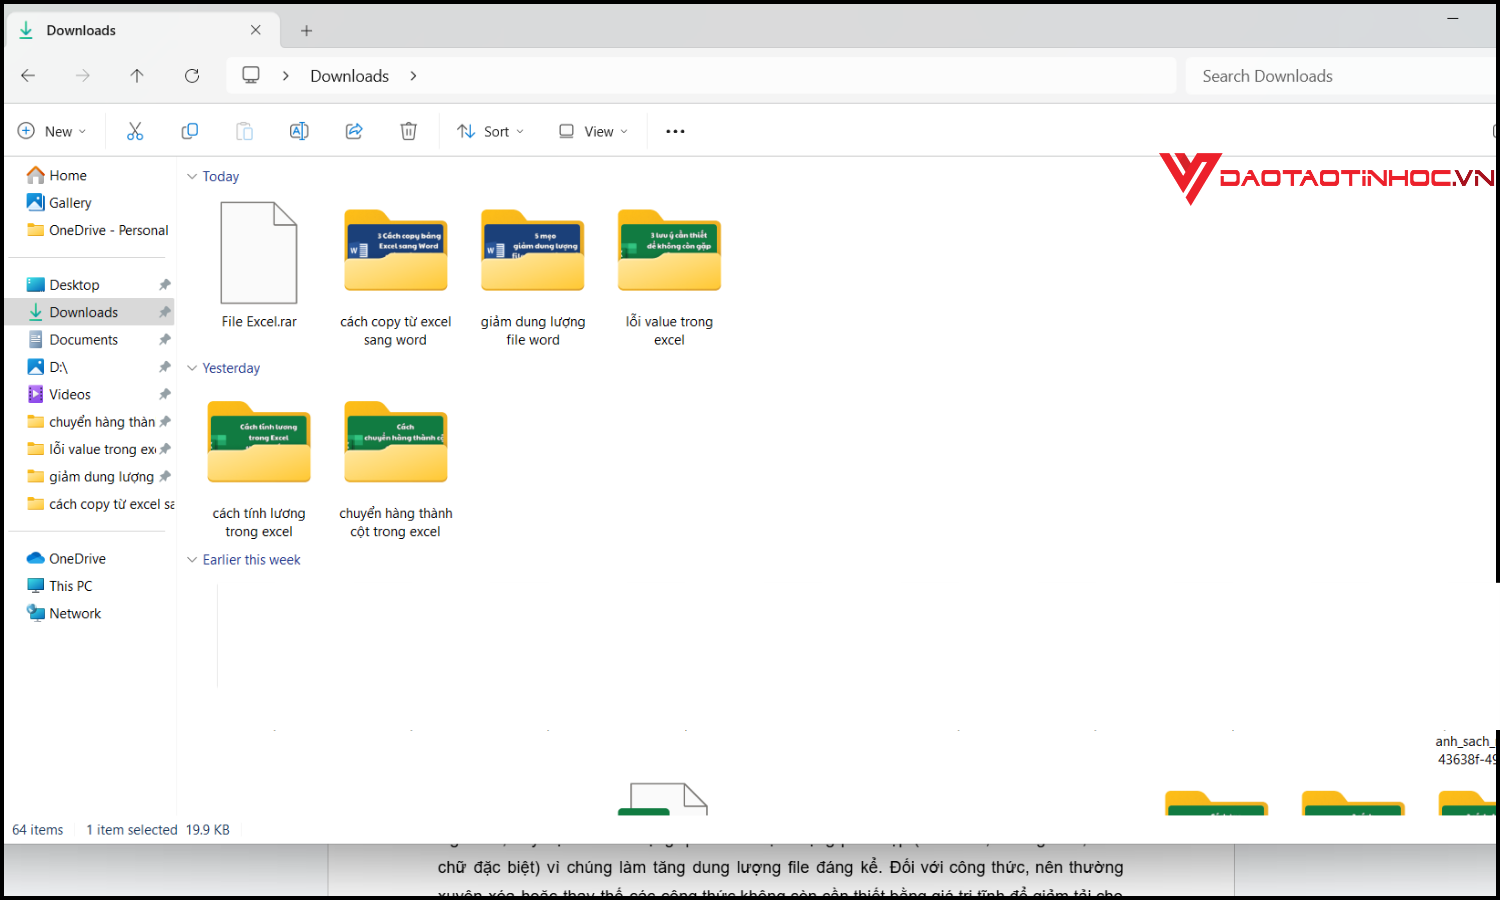Image resolution: width=1500 pixels, height=900 pixels.
Task: Collapse the Today group
Action: click(x=192, y=177)
